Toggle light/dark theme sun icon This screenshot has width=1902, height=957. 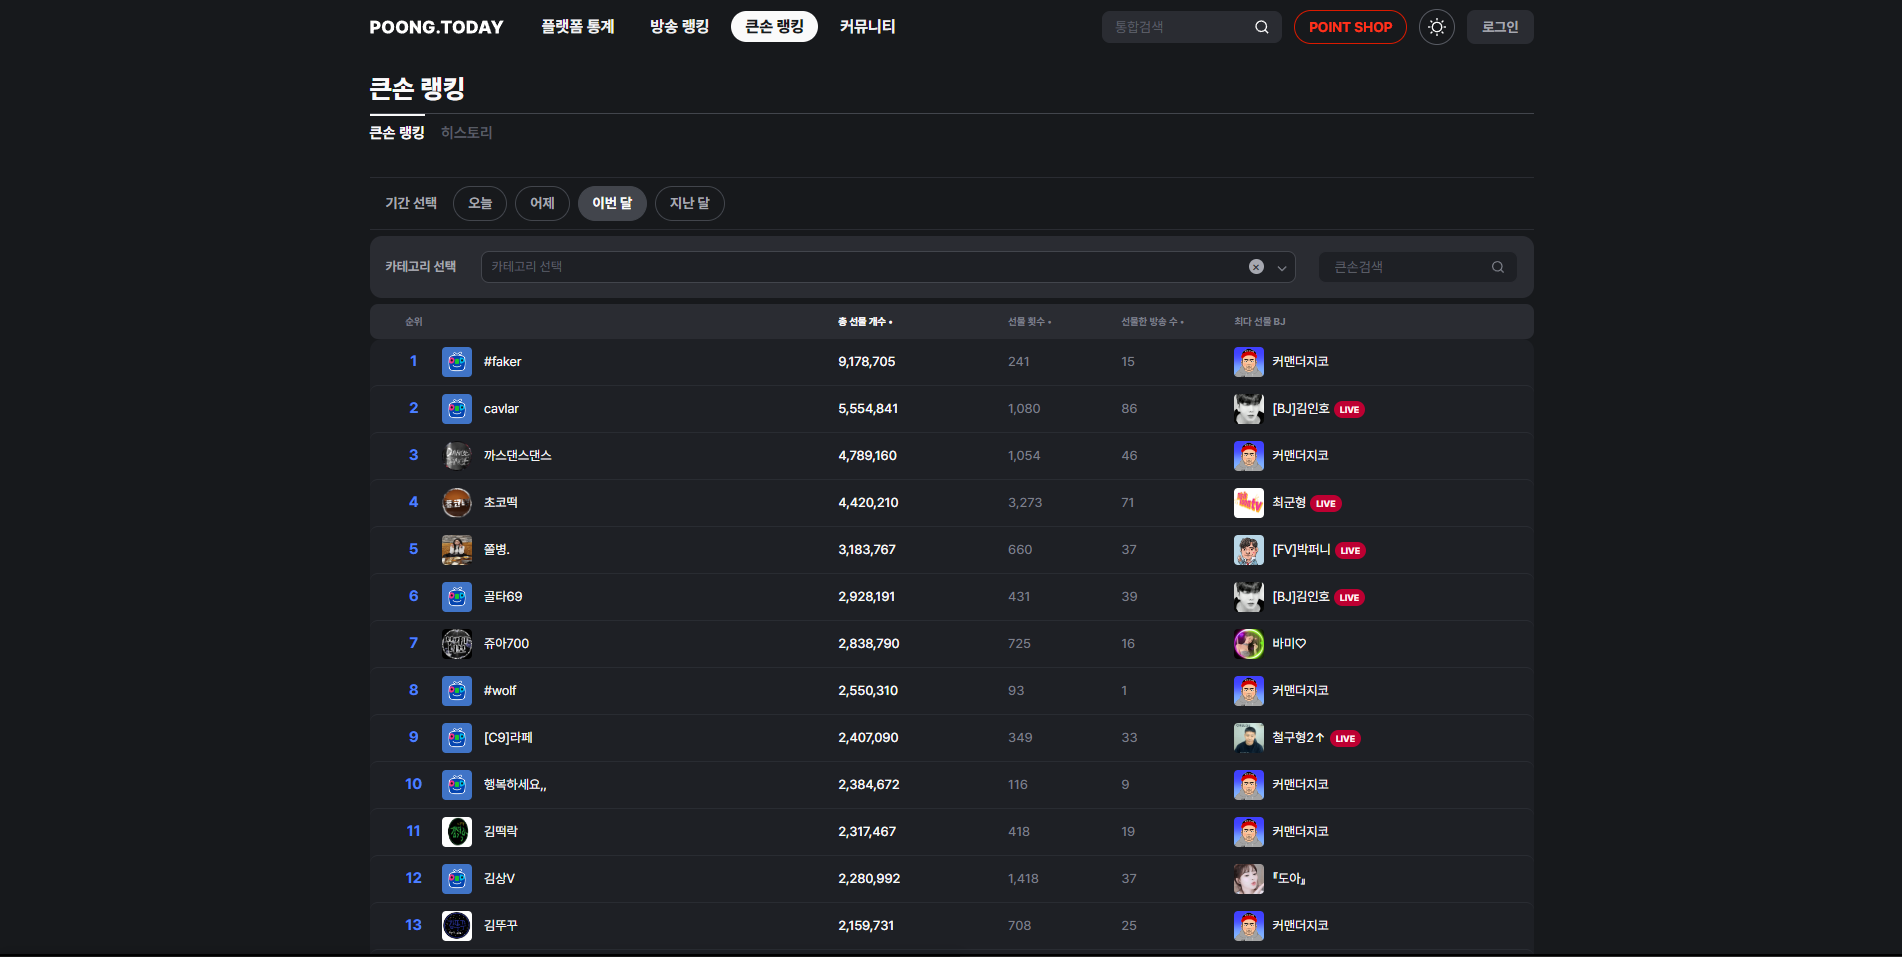click(x=1436, y=27)
